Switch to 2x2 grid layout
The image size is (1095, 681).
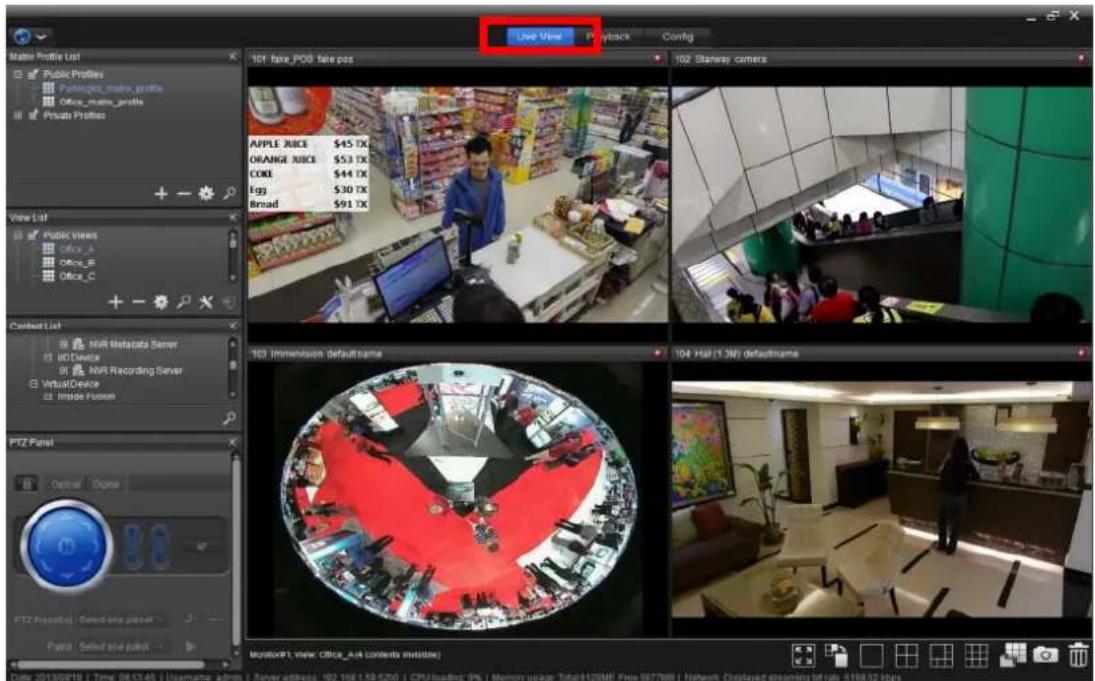click(906, 655)
